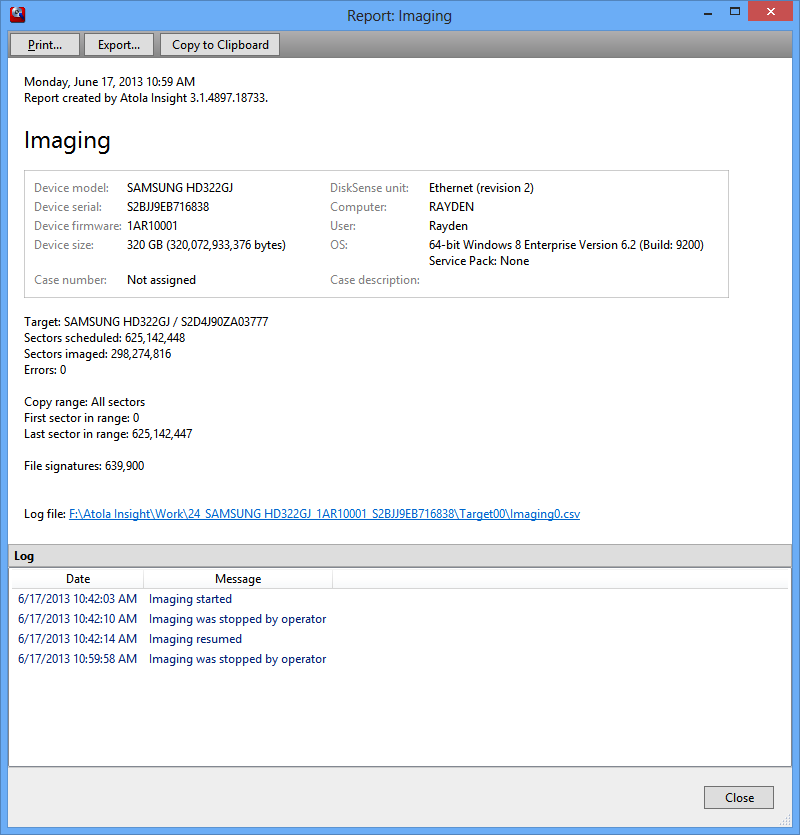Click the Atola Insight app icon in title bar

[18, 14]
